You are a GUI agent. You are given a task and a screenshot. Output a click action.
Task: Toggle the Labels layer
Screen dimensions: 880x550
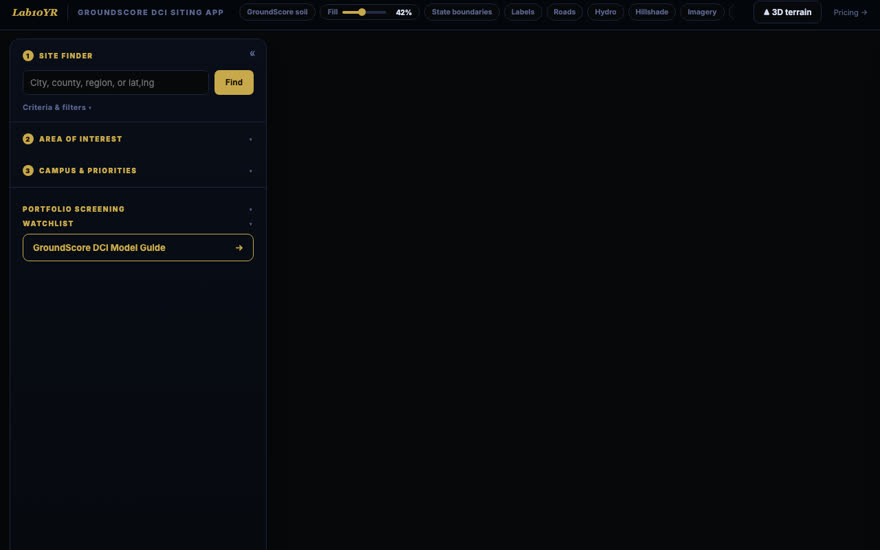tap(522, 12)
